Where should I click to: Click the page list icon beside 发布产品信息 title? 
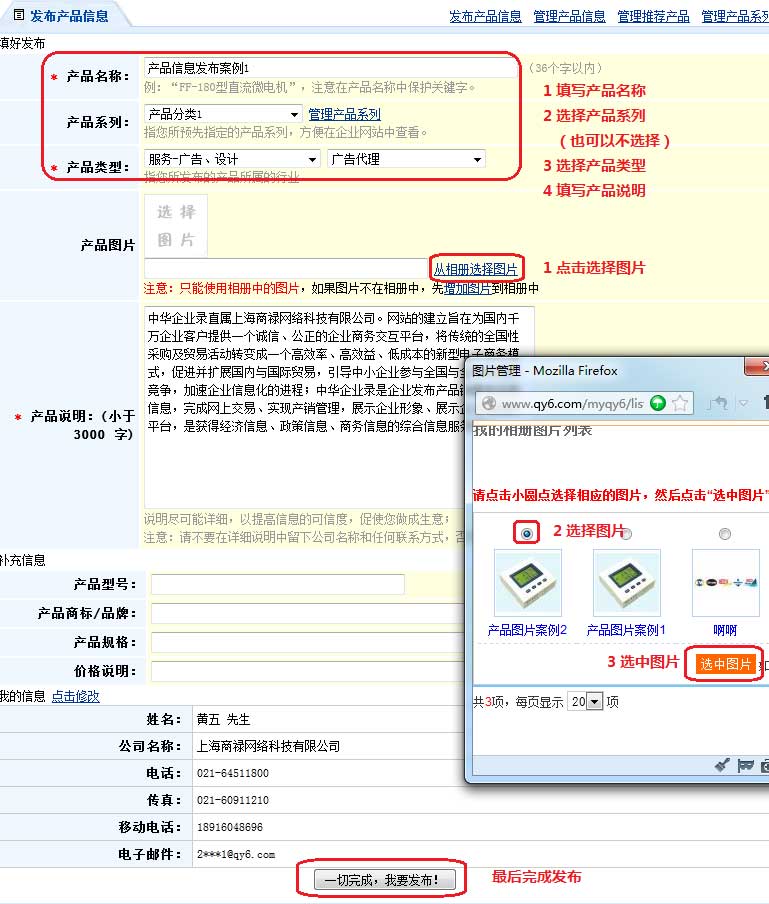click(x=18, y=15)
